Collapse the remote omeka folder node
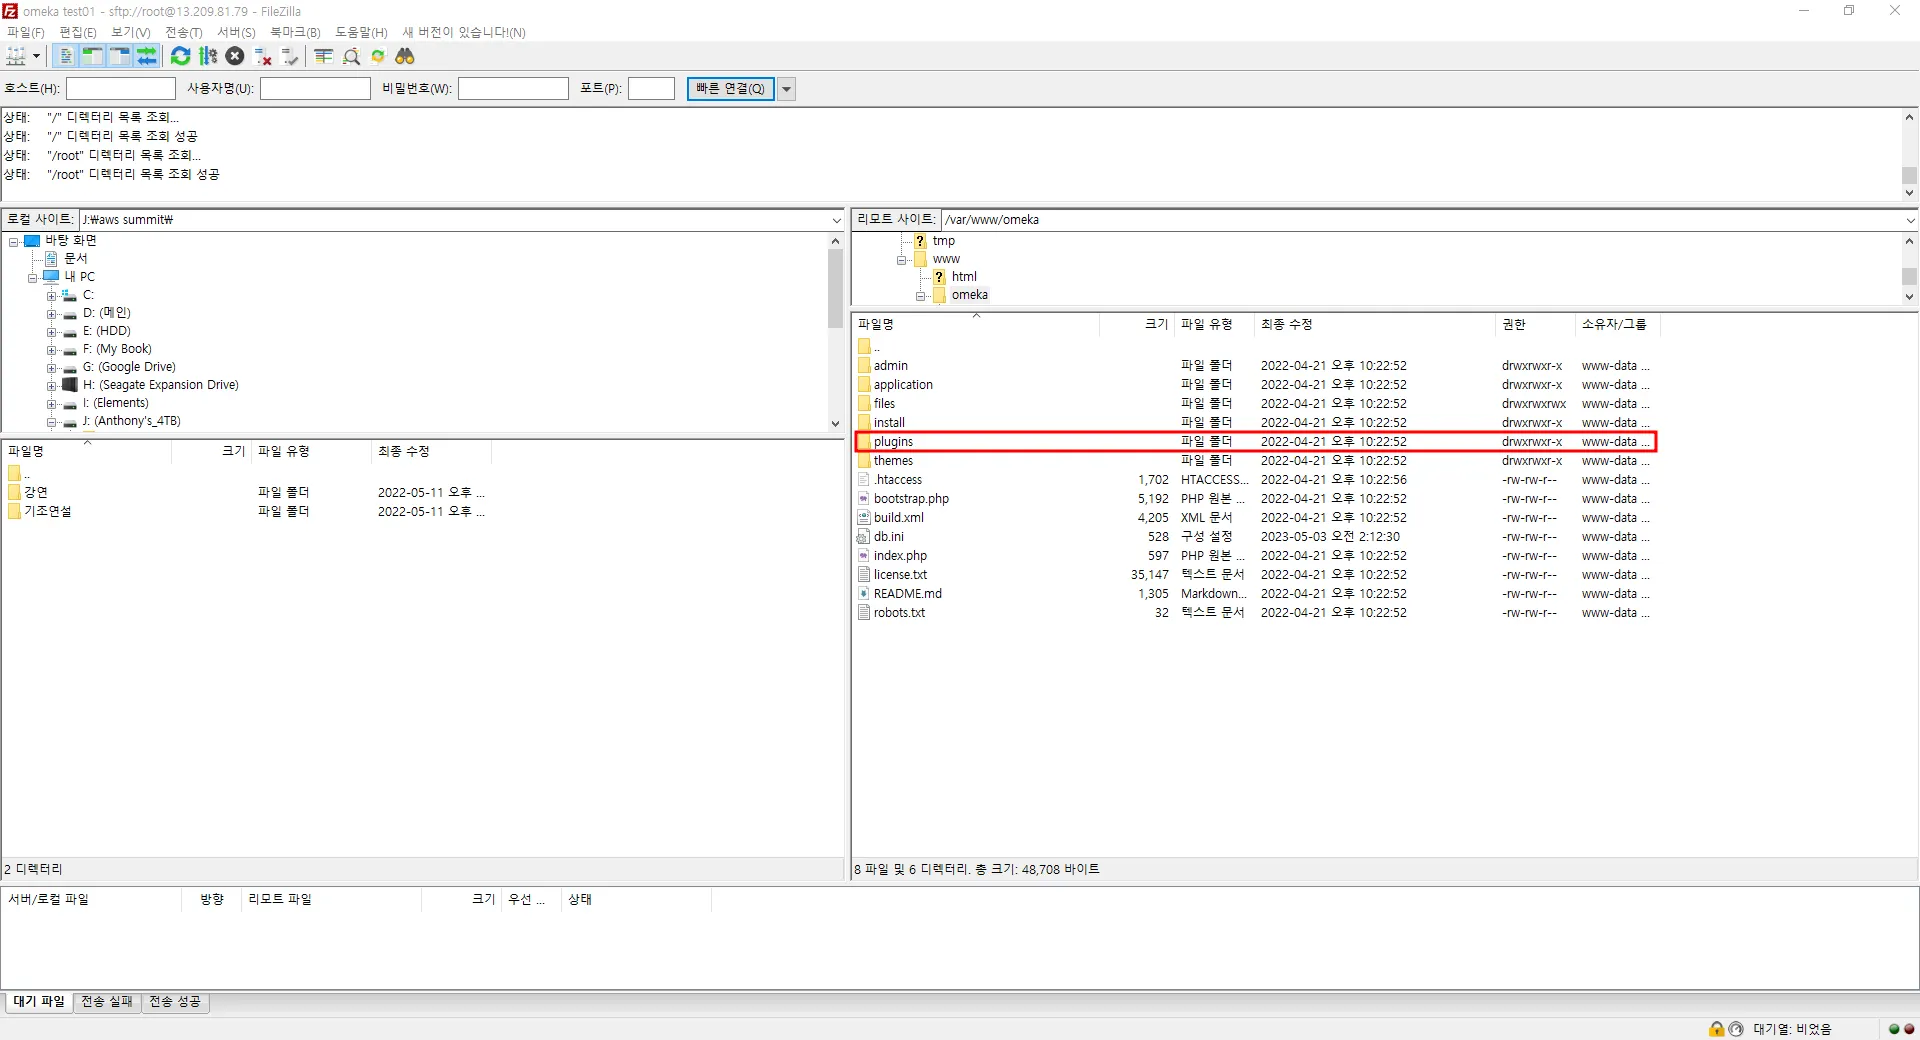Image resolution: width=1920 pixels, height=1040 pixels. (921, 296)
